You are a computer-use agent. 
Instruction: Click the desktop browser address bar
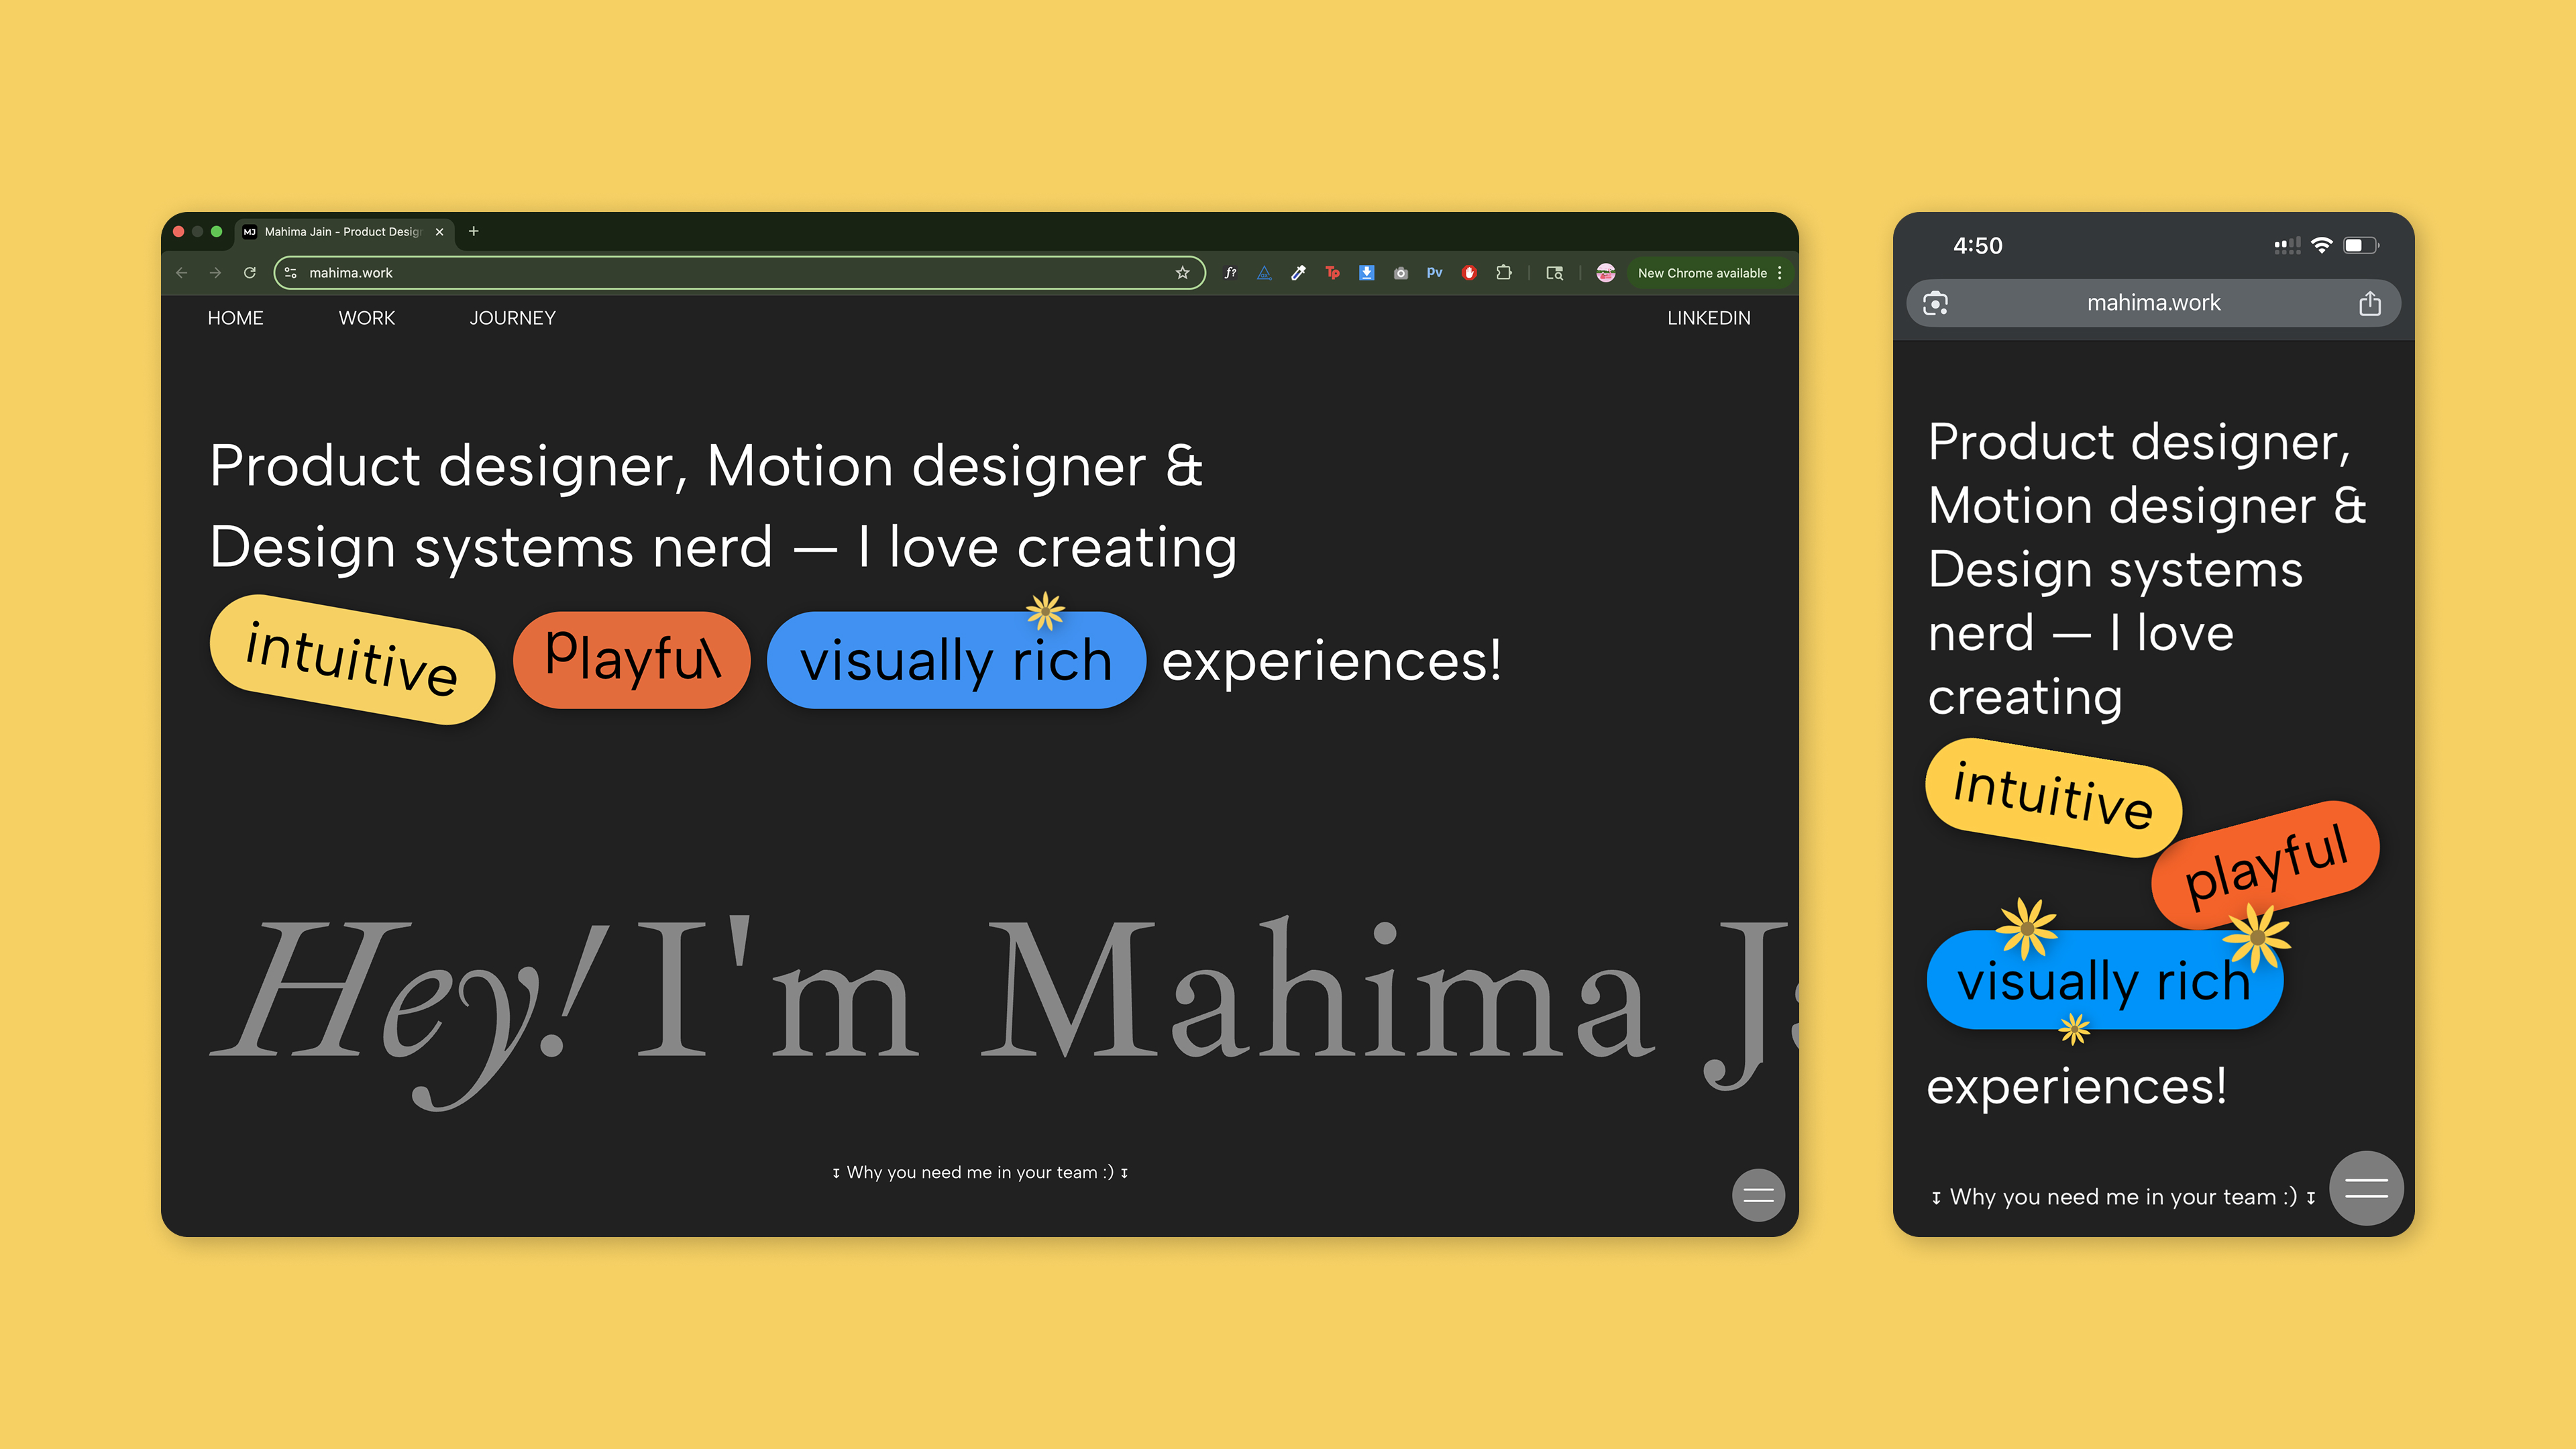(700, 273)
